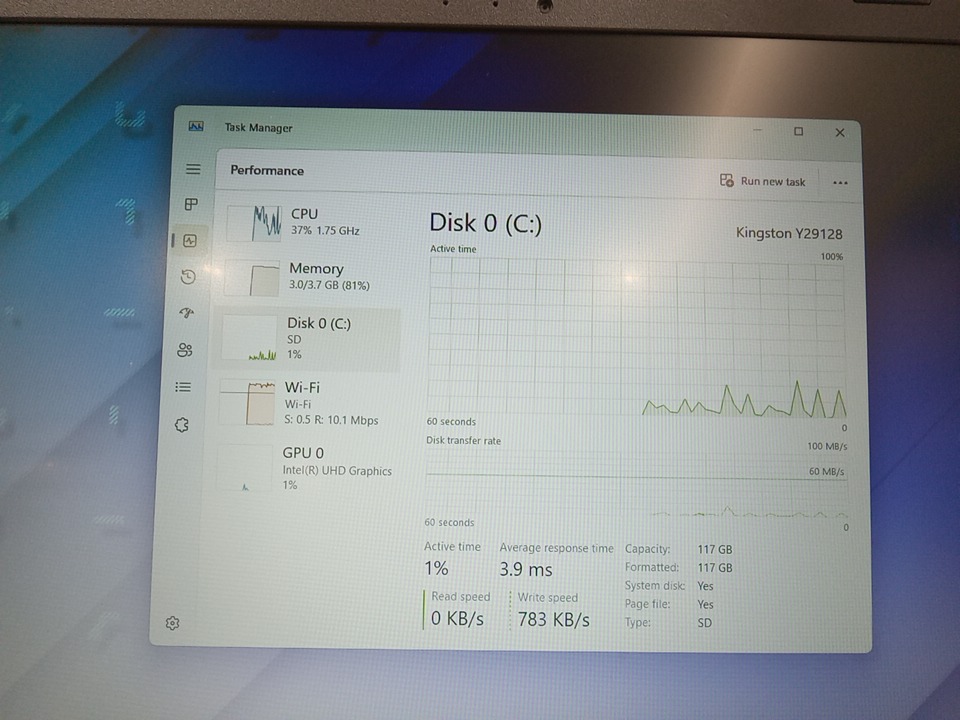Open the Processes page icon
The height and width of the screenshot is (720, 960).
pyautogui.click(x=191, y=205)
